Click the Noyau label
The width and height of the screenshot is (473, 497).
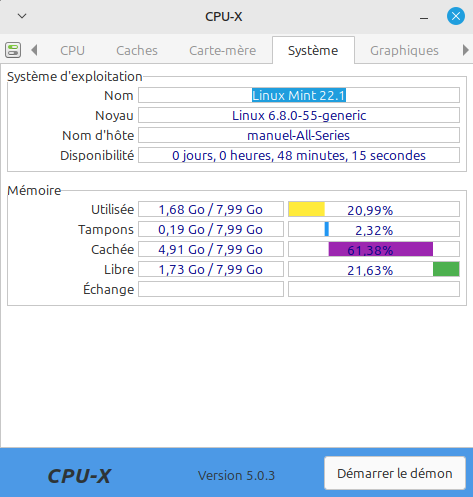point(114,116)
